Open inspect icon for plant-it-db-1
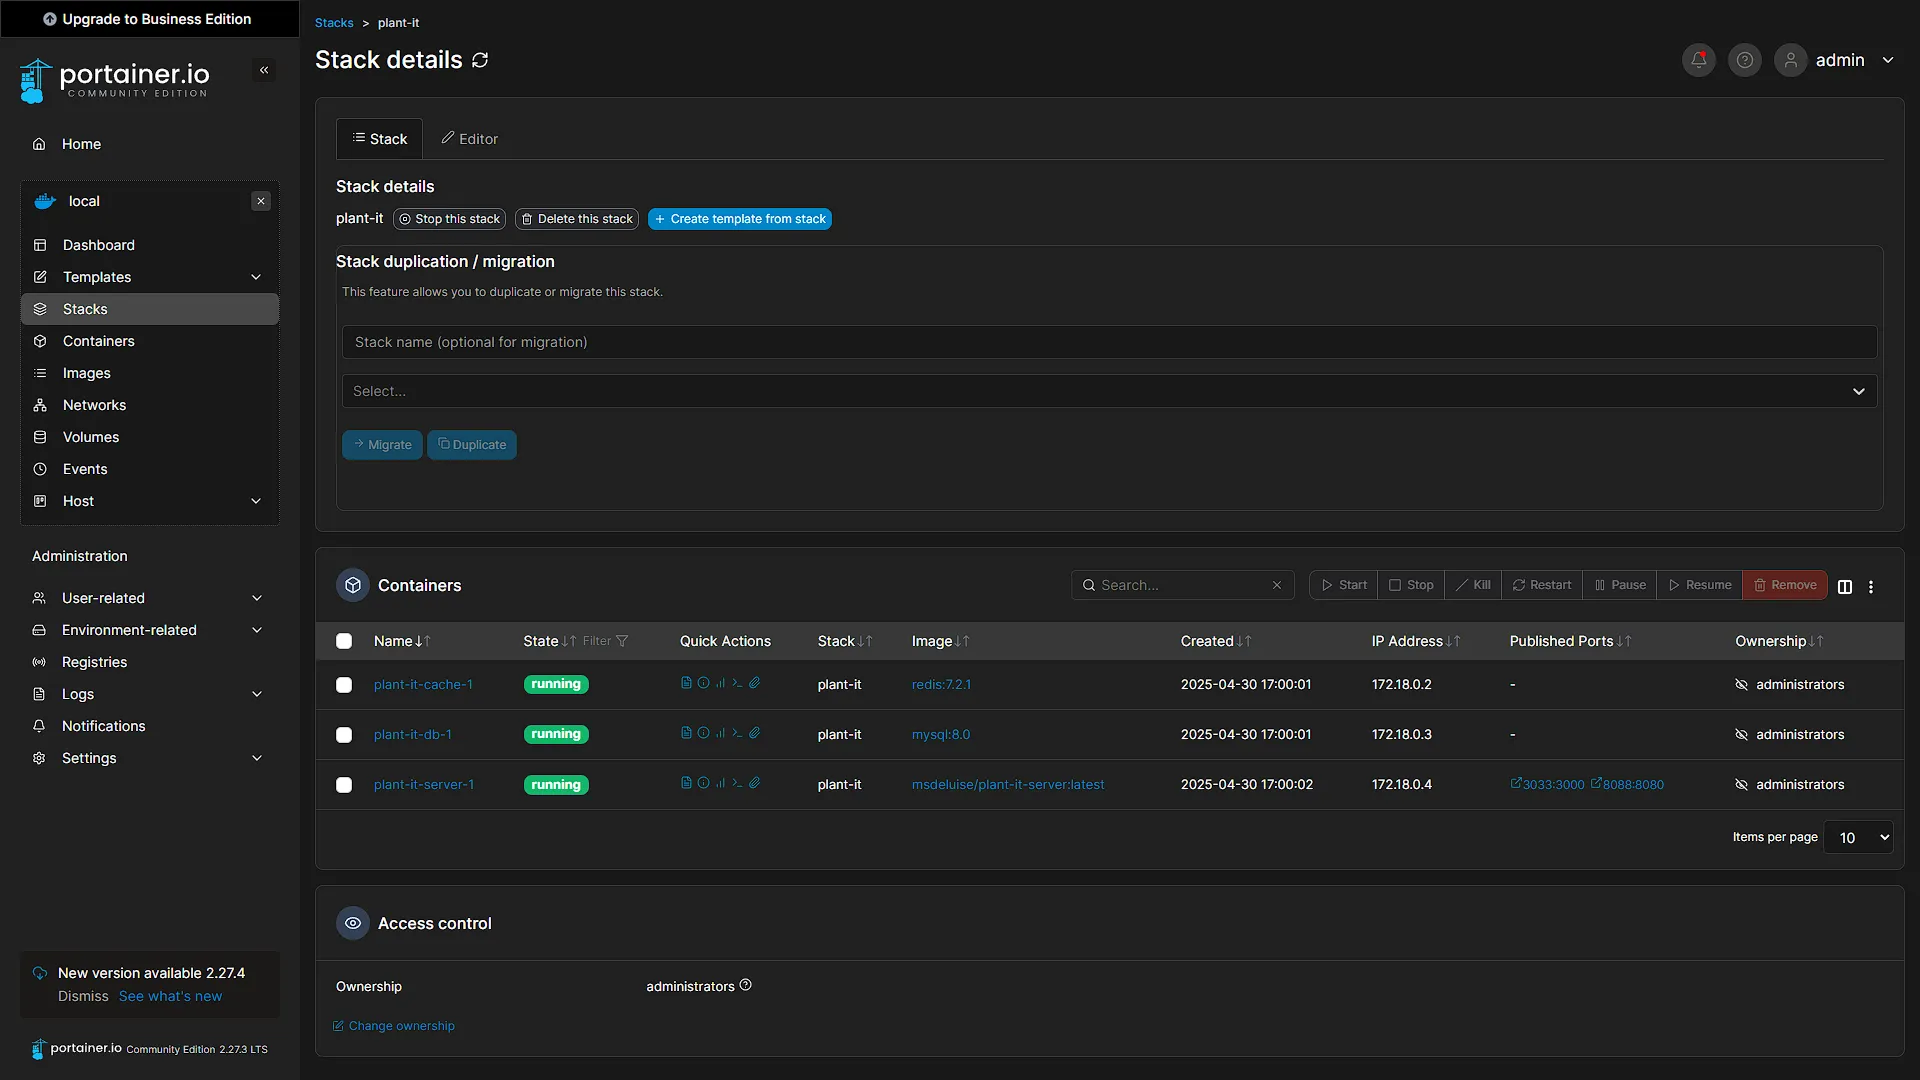This screenshot has height=1080, width=1920. pyautogui.click(x=703, y=733)
